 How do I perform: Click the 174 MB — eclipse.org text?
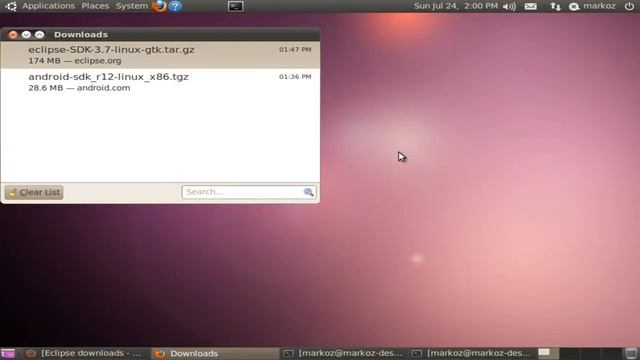pyautogui.click(x=75, y=61)
